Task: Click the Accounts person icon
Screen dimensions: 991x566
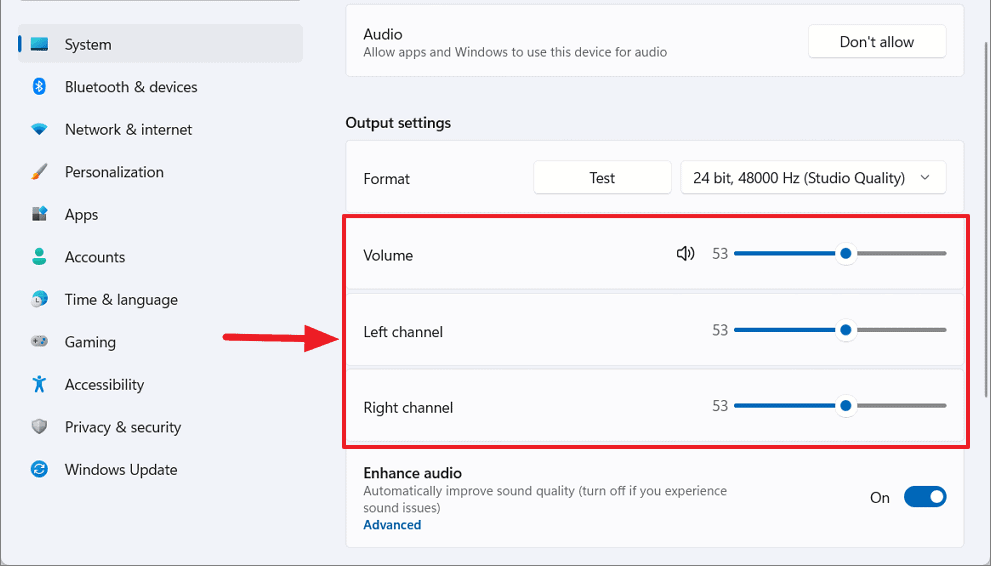Action: 40,257
